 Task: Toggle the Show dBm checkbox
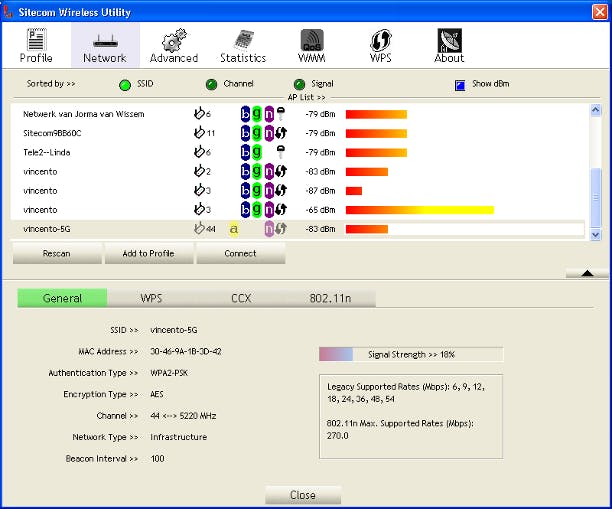click(460, 84)
